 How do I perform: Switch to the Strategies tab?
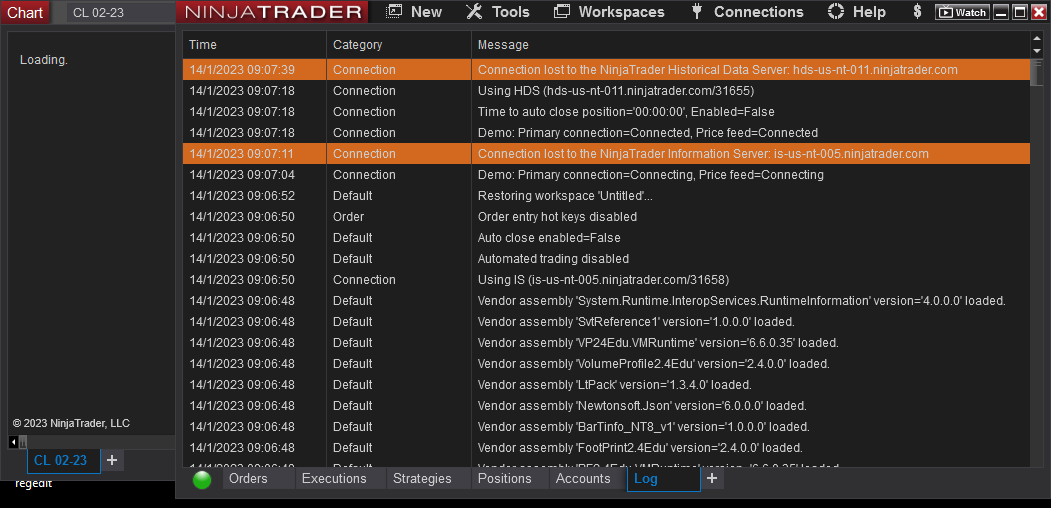(x=422, y=479)
